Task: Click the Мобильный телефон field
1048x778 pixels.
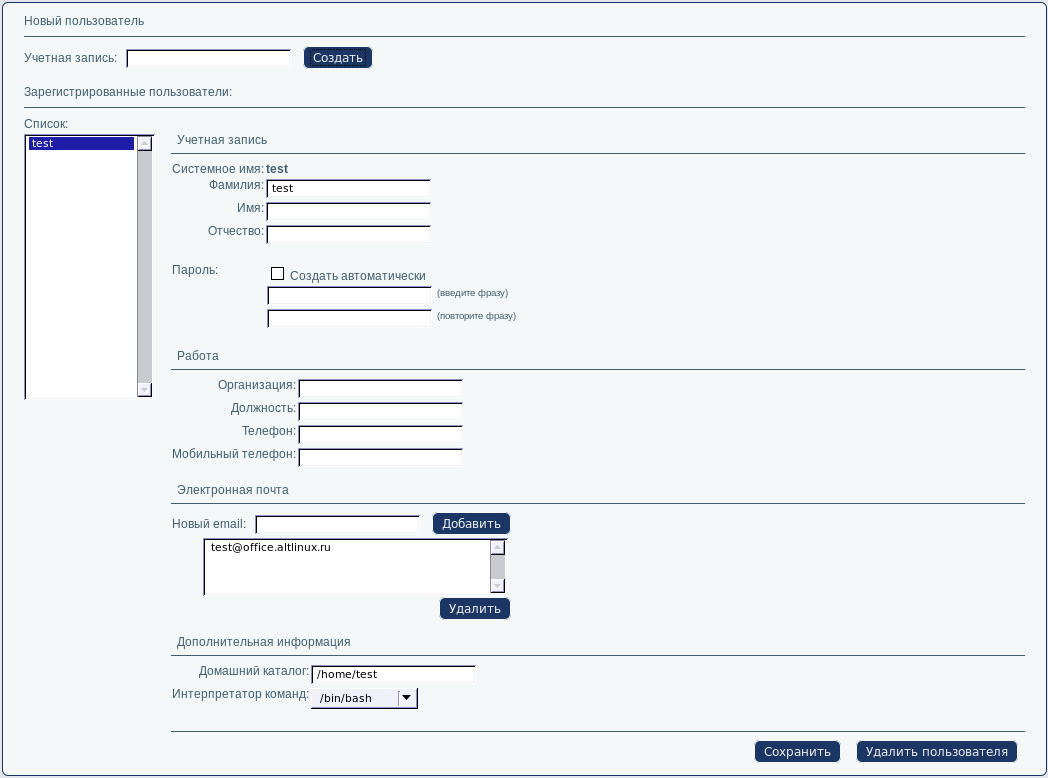Action: tap(380, 457)
